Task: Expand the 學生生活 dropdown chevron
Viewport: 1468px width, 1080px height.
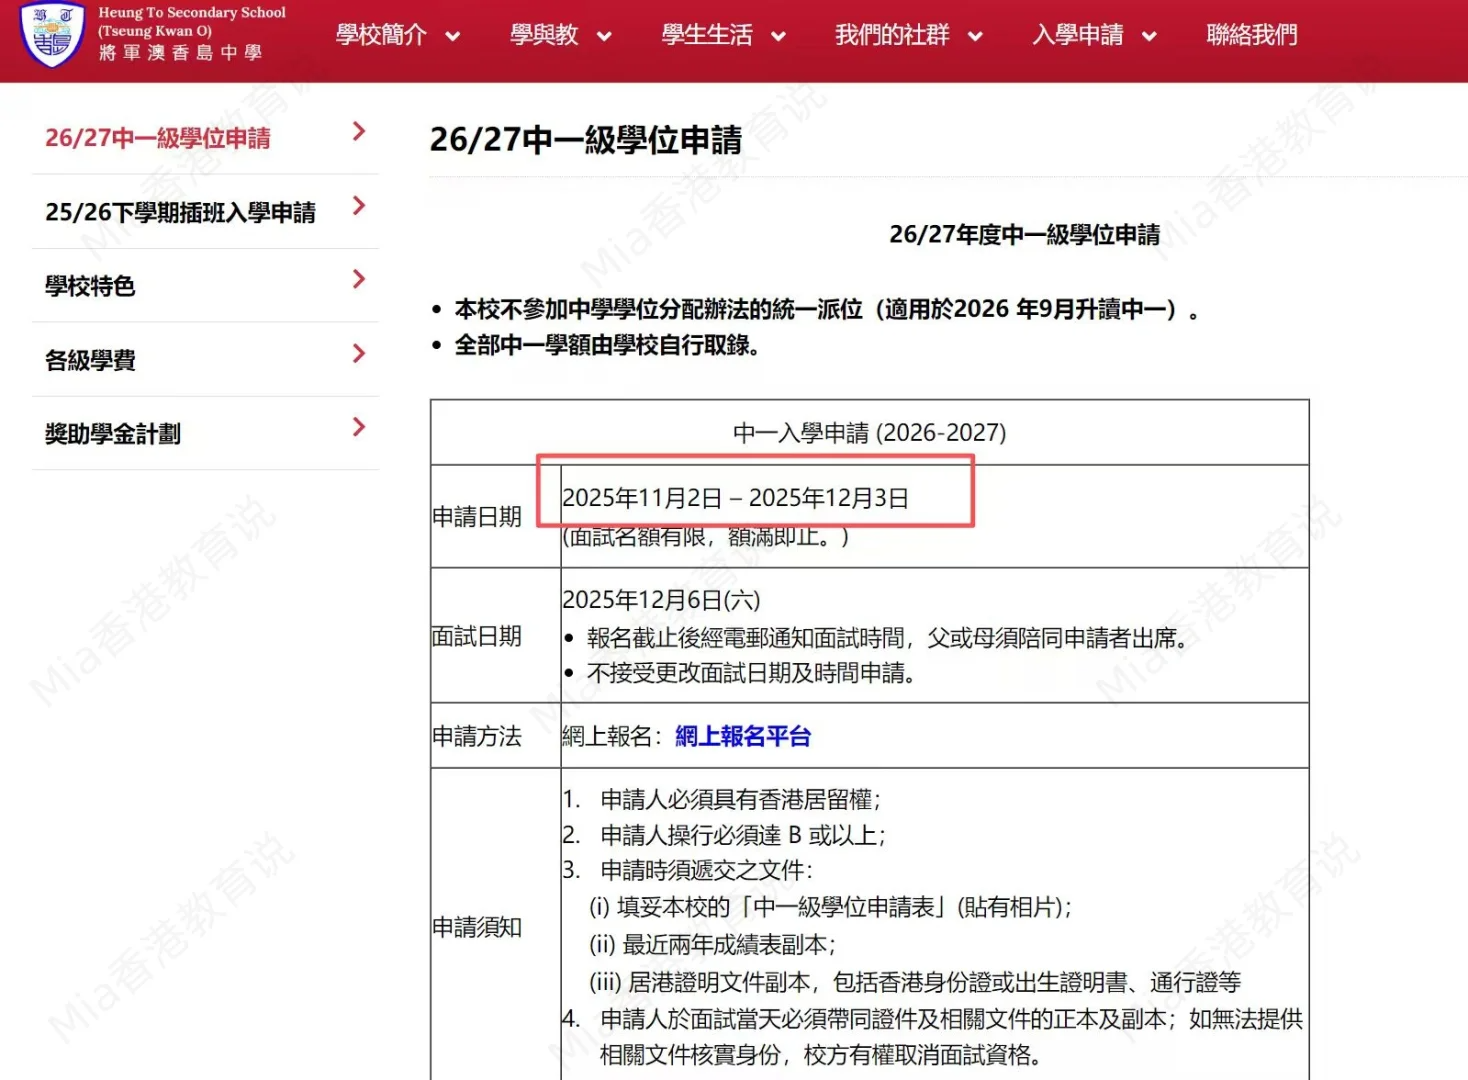Action: 778,37
